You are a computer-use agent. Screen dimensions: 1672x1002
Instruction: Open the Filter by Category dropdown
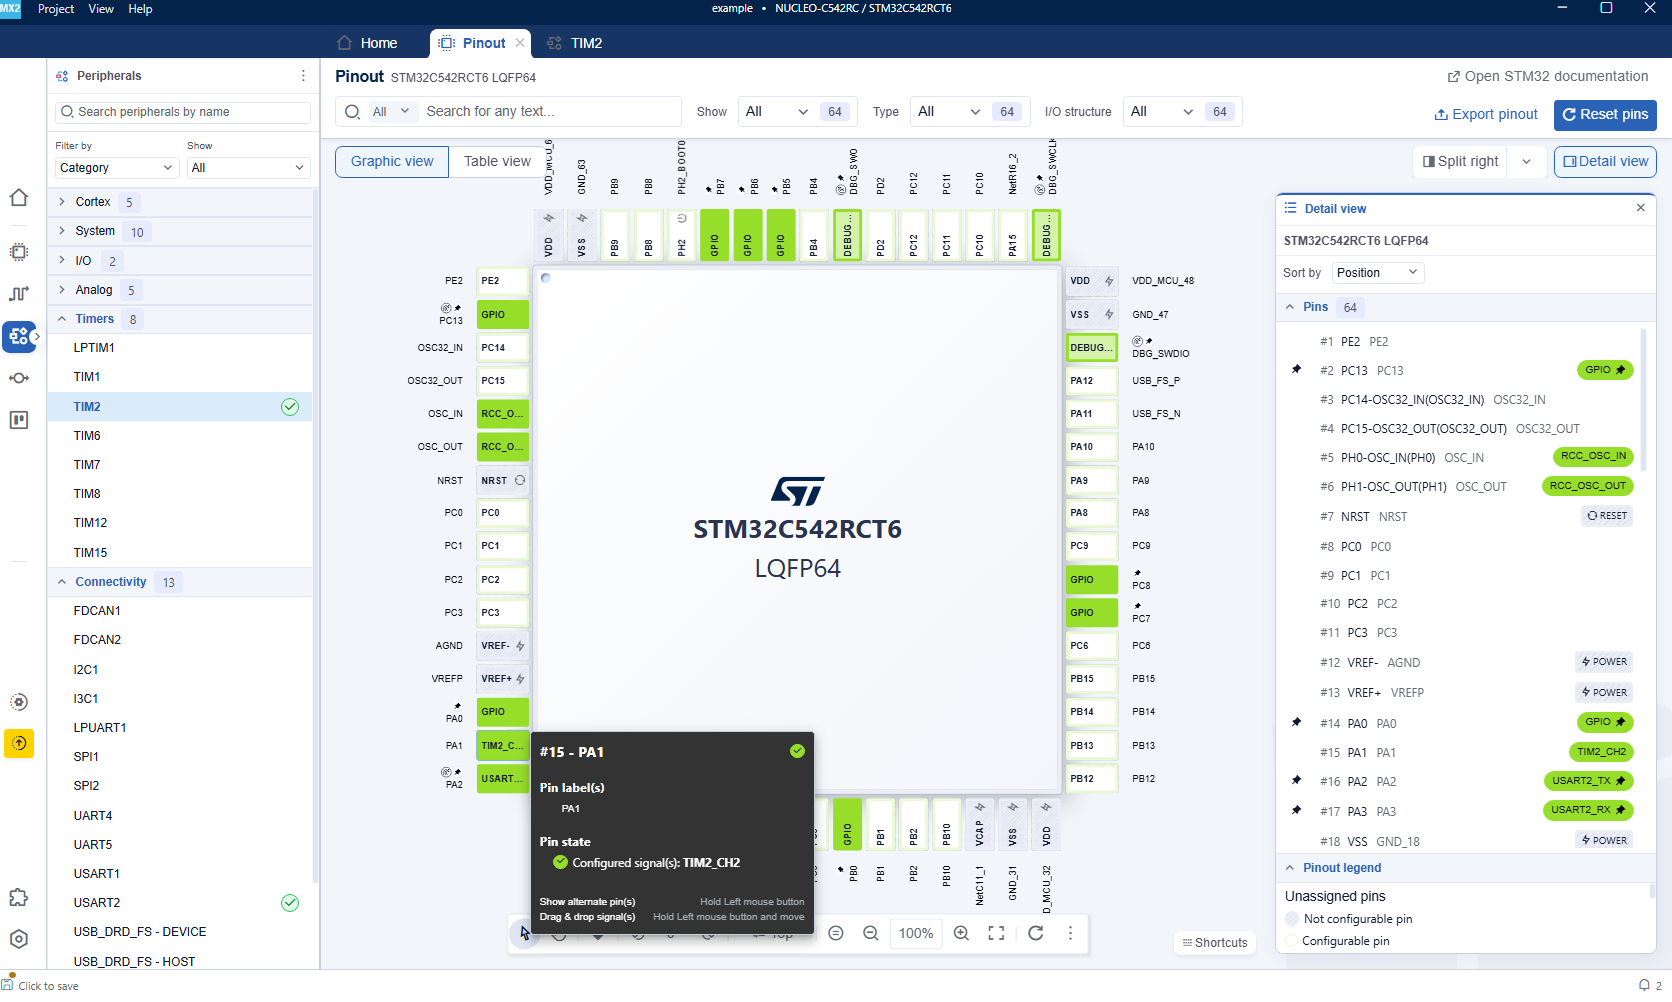coord(116,168)
